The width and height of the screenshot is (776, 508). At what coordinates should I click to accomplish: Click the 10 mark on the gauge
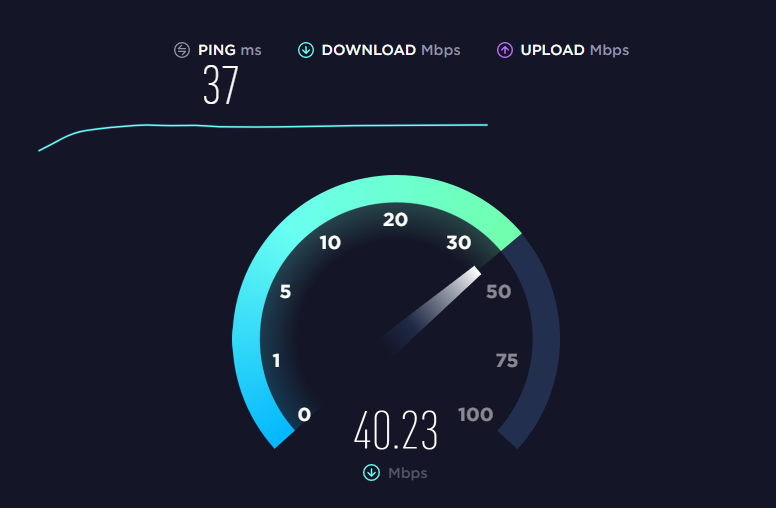pyautogui.click(x=330, y=243)
